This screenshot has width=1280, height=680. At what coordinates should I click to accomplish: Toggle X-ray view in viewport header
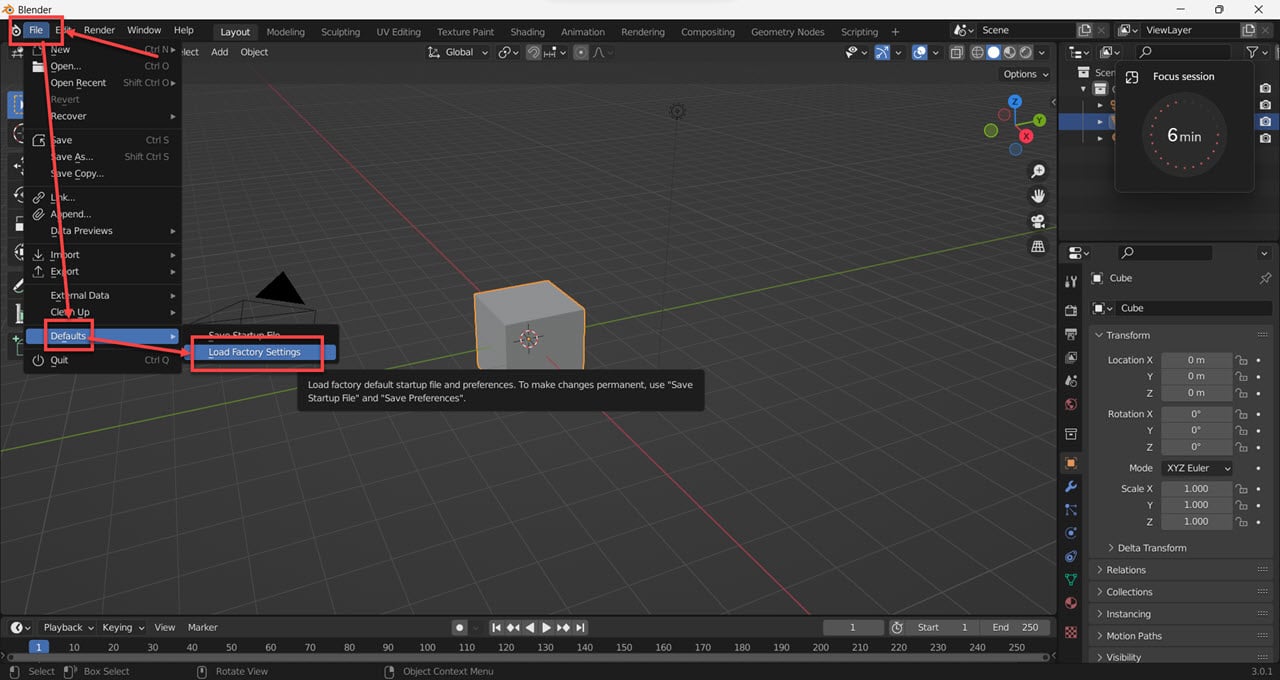point(958,52)
